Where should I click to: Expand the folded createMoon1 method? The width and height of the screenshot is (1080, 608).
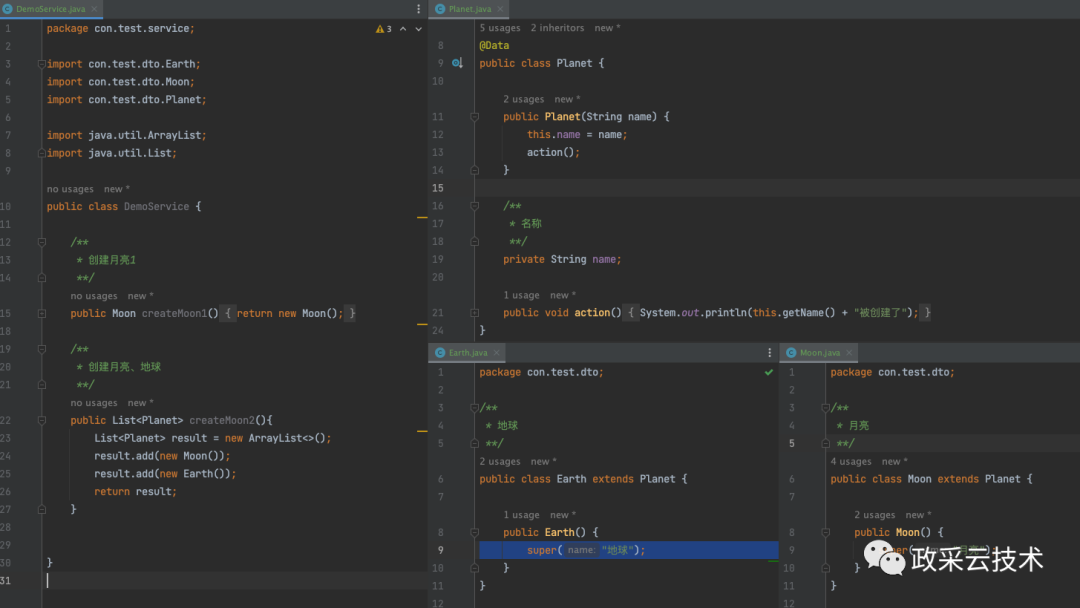(x=41, y=314)
